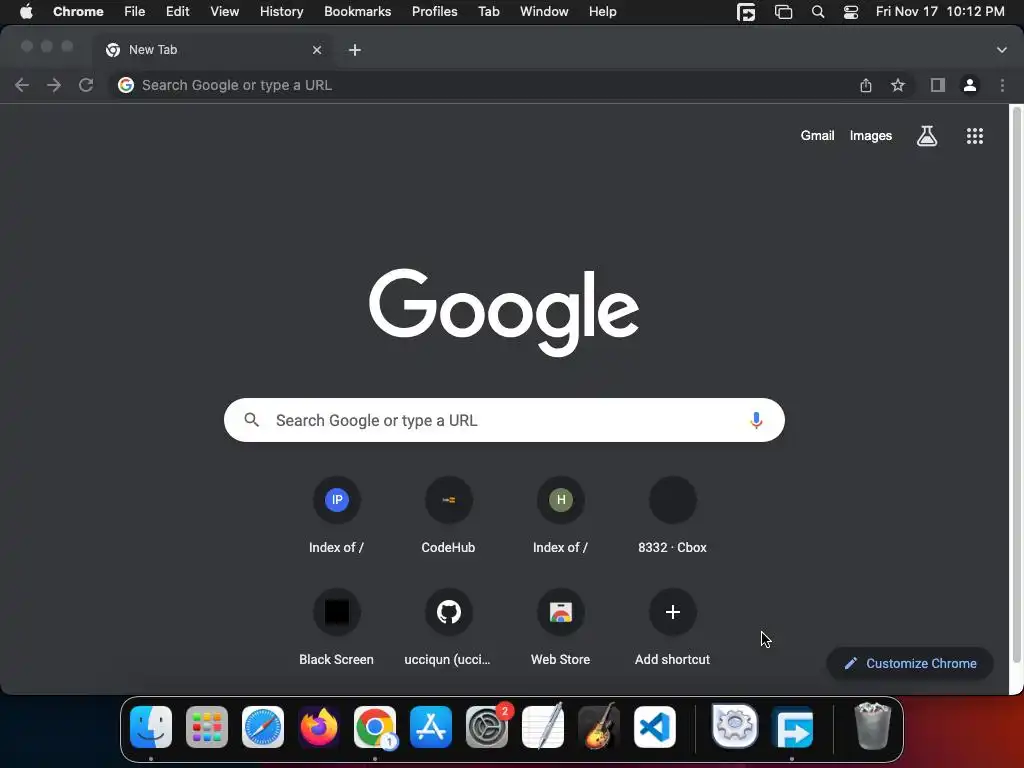Open Control Center in menu bar

click(x=850, y=12)
